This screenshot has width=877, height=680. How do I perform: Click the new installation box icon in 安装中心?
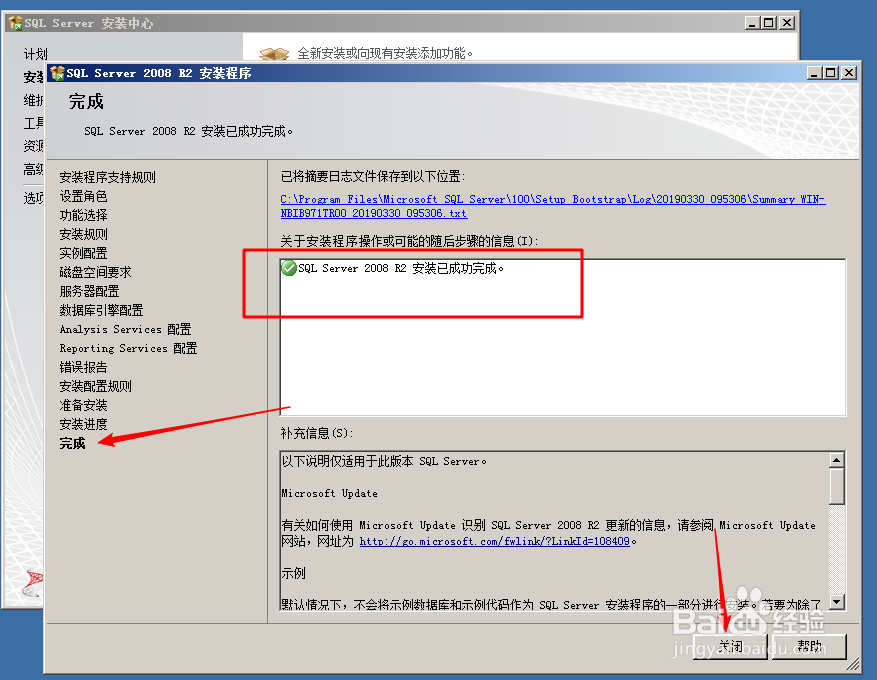(x=274, y=54)
